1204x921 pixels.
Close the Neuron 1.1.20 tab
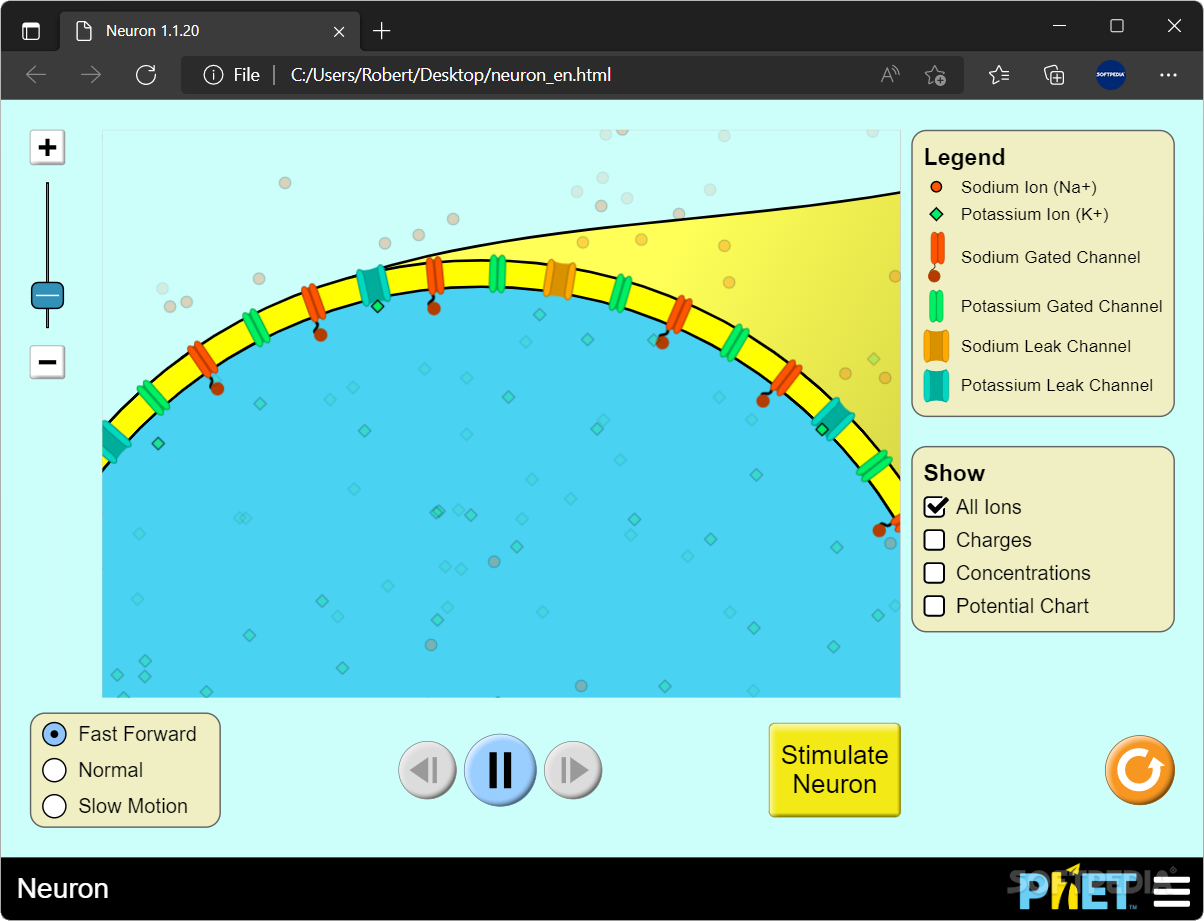click(x=339, y=31)
